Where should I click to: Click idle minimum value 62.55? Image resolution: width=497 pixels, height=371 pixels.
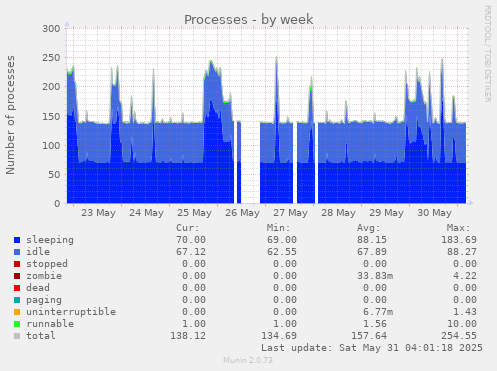tap(282, 252)
